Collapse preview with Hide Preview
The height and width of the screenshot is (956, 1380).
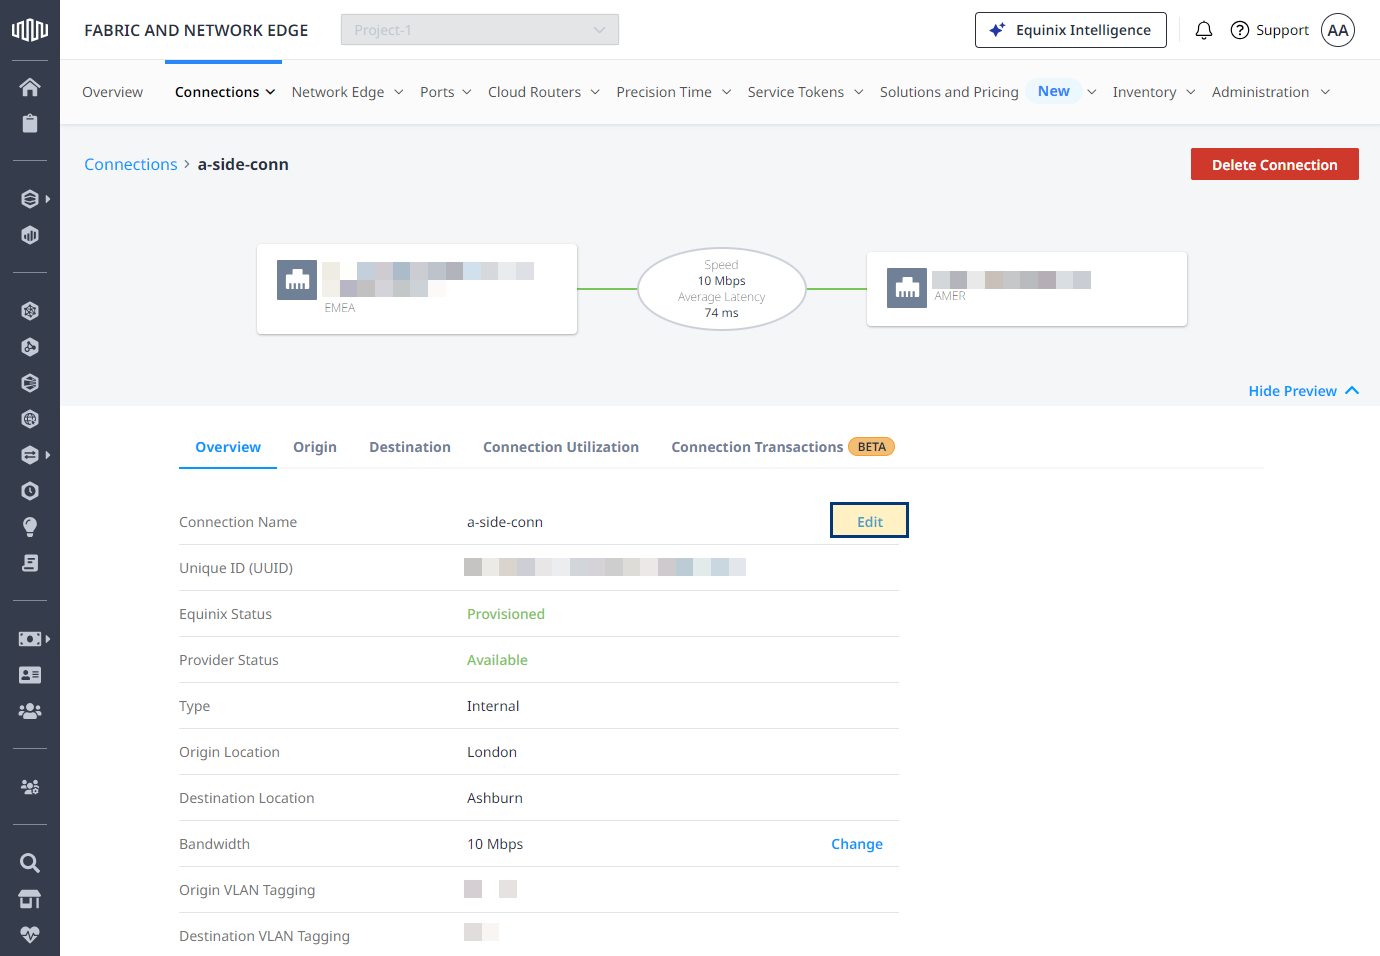(x=1303, y=391)
